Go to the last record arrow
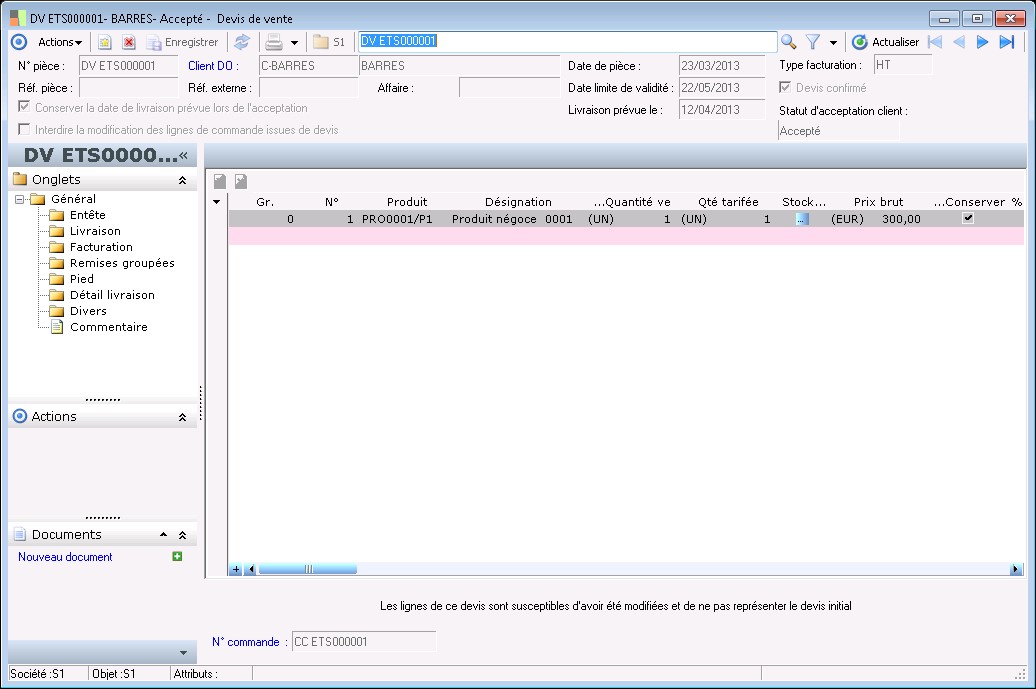Image resolution: width=1036 pixels, height=689 pixels. coord(1006,42)
